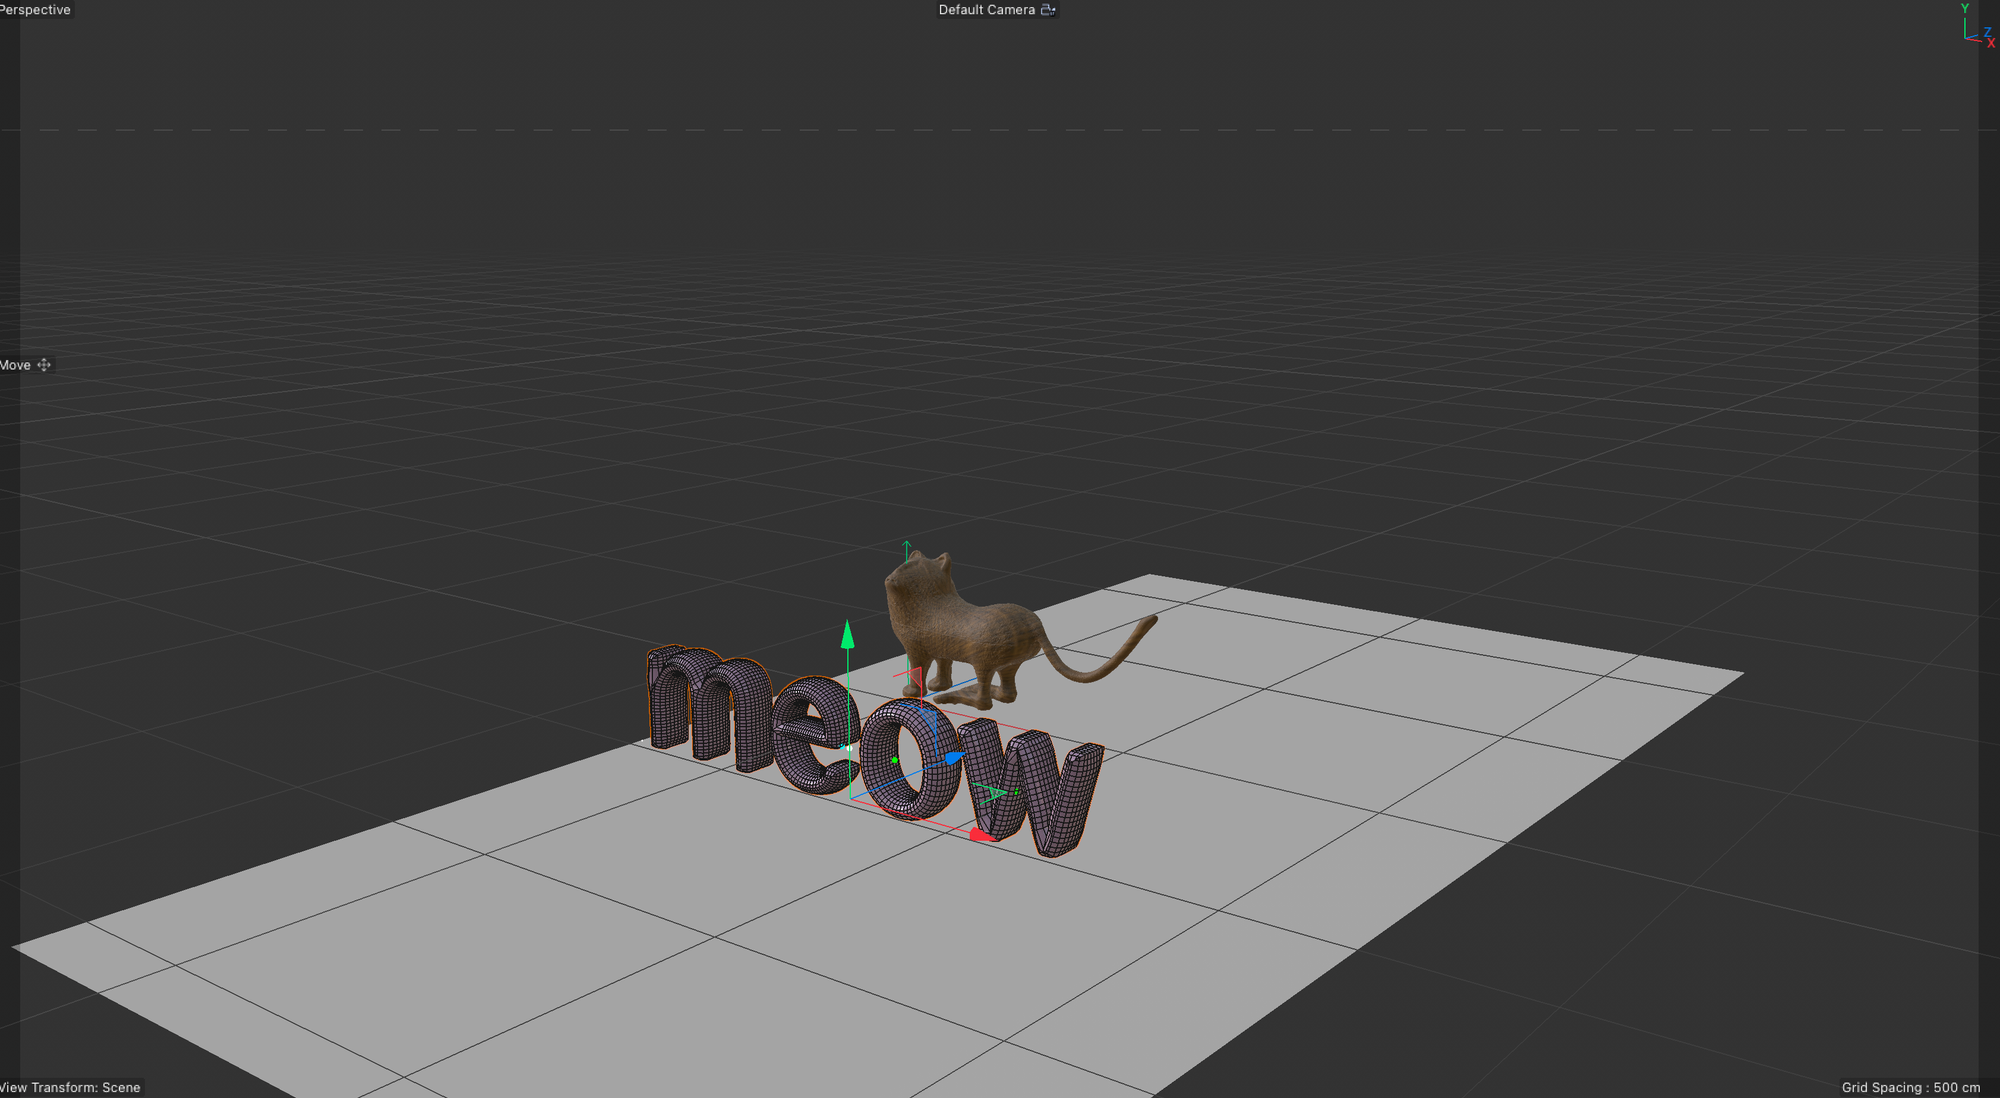Image resolution: width=2000 pixels, height=1098 pixels.
Task: Click the blue Z-axis arrowhead of the gizmo
Action: (953, 758)
